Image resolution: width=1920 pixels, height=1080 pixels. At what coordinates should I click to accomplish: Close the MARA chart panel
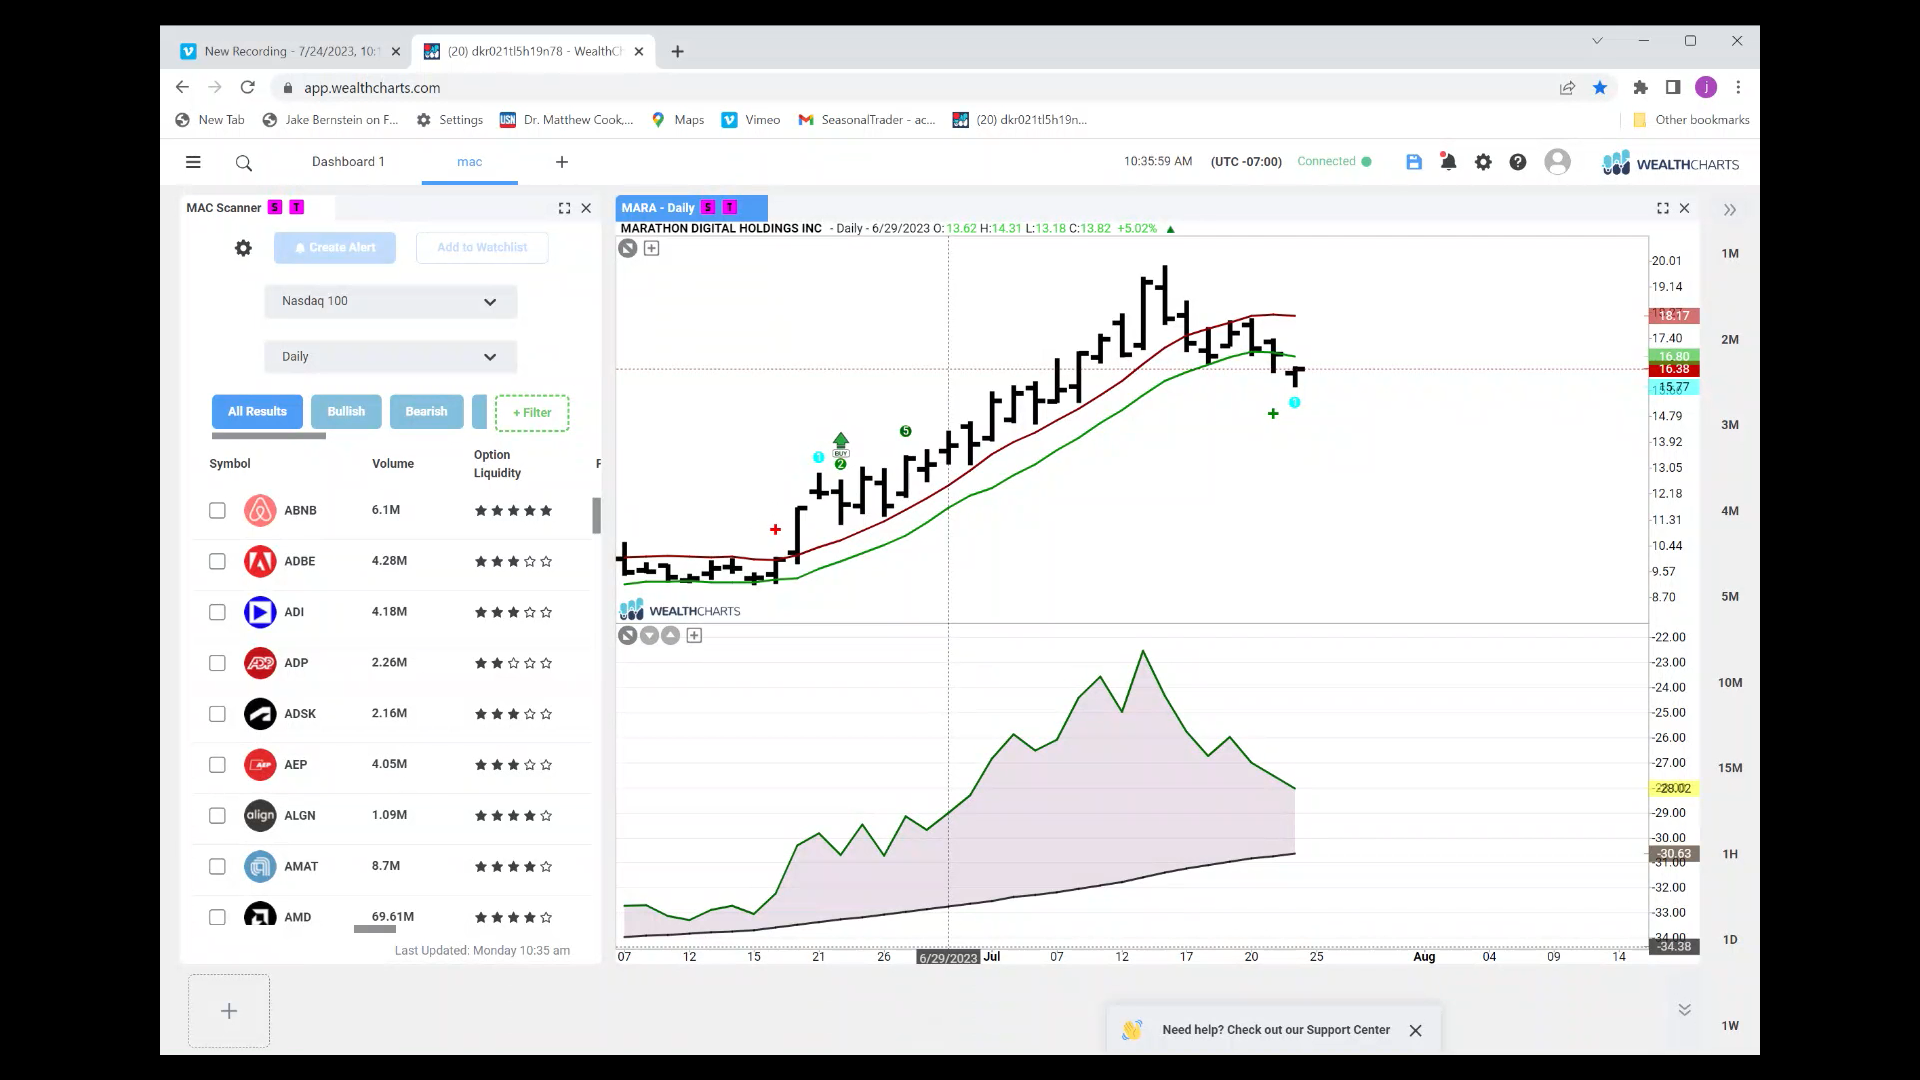[x=1685, y=208]
